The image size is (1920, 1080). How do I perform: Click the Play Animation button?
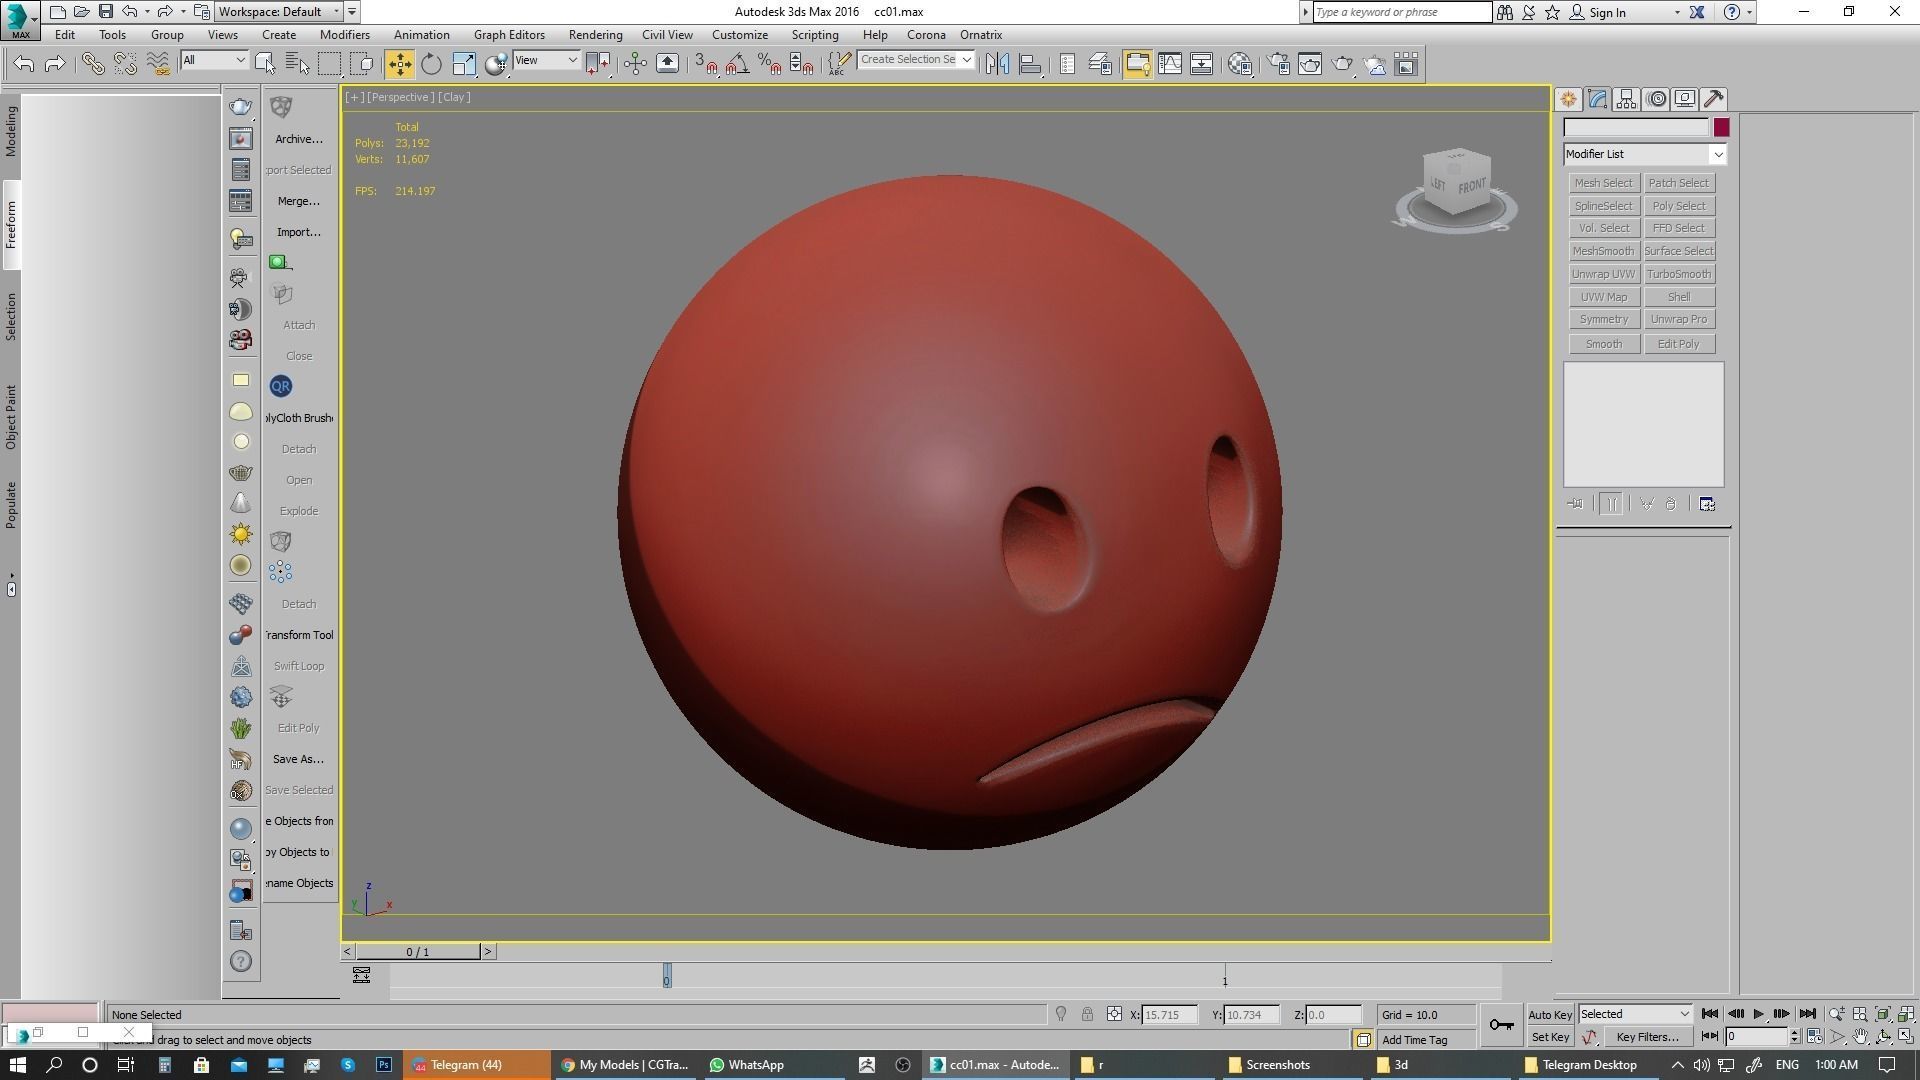tap(1758, 1014)
